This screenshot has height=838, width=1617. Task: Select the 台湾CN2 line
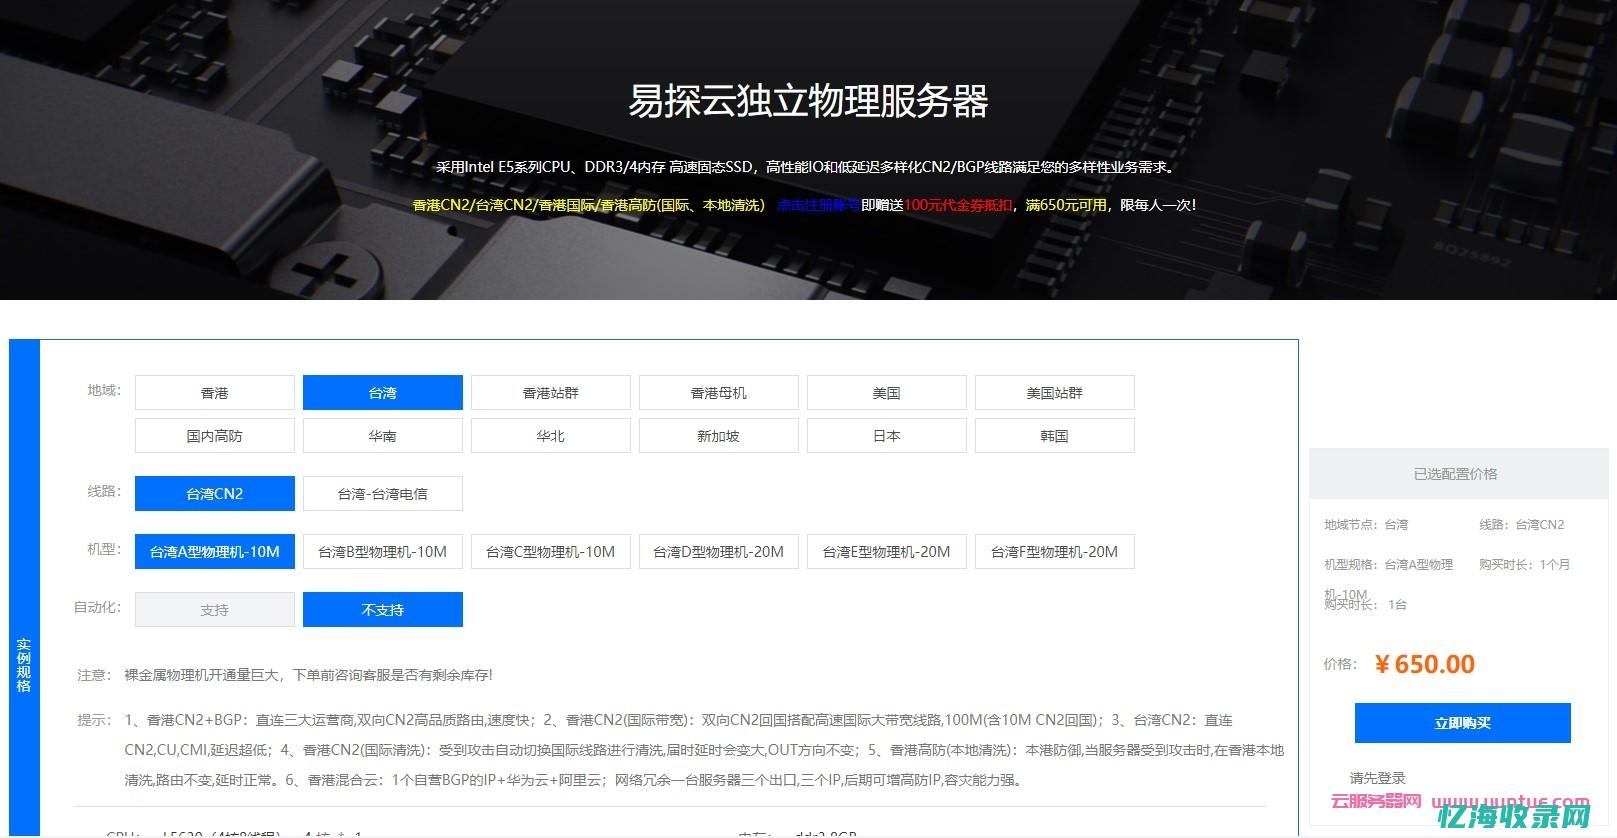click(x=215, y=494)
